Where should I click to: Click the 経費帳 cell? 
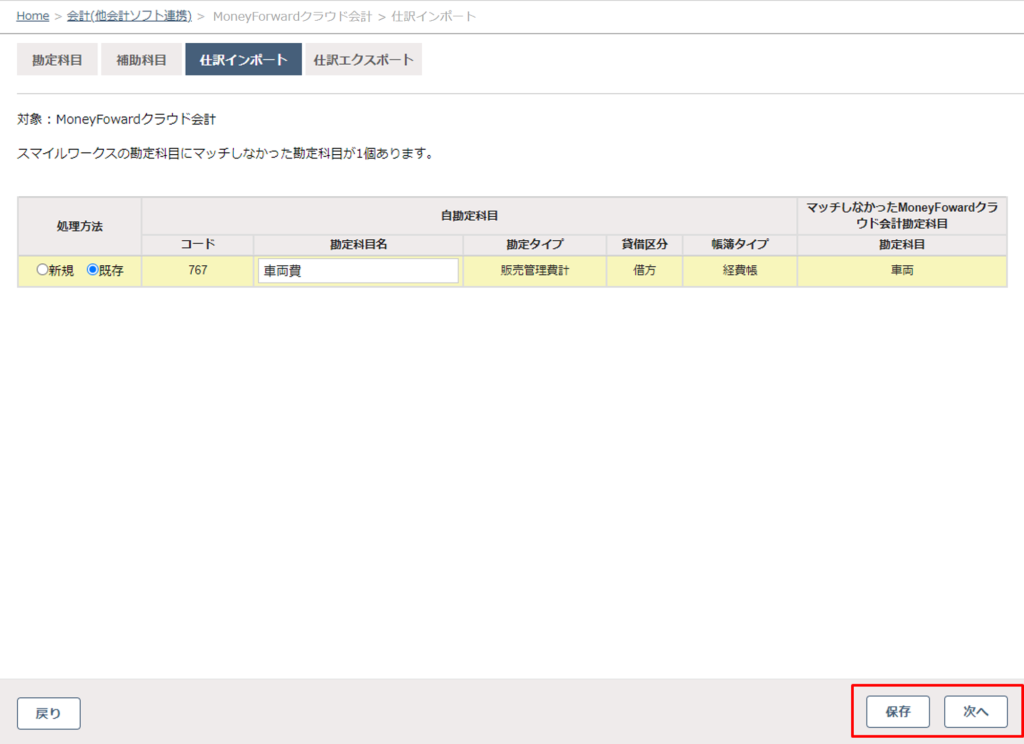[x=740, y=270]
